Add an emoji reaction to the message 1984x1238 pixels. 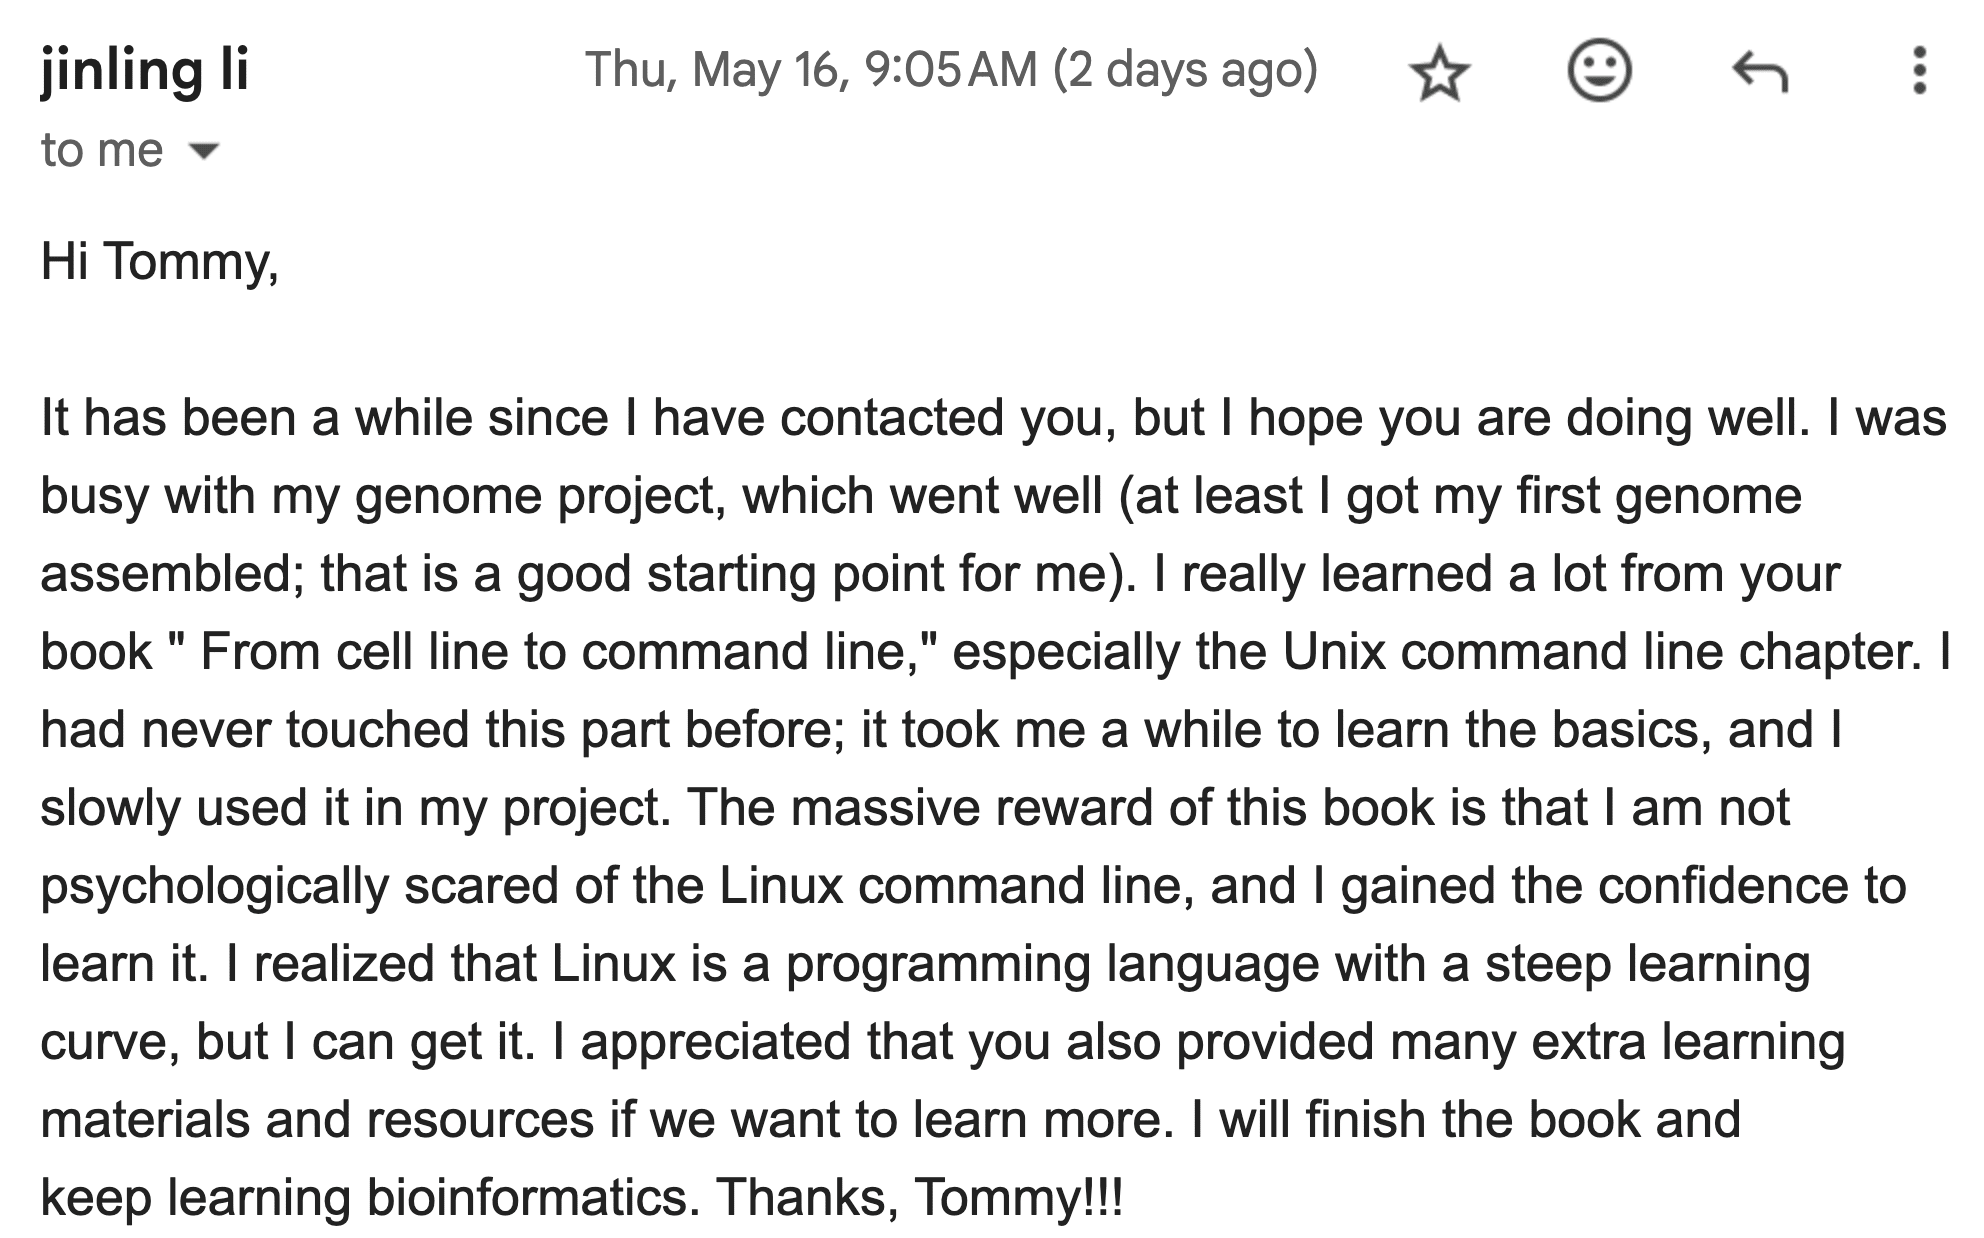[x=1599, y=71]
